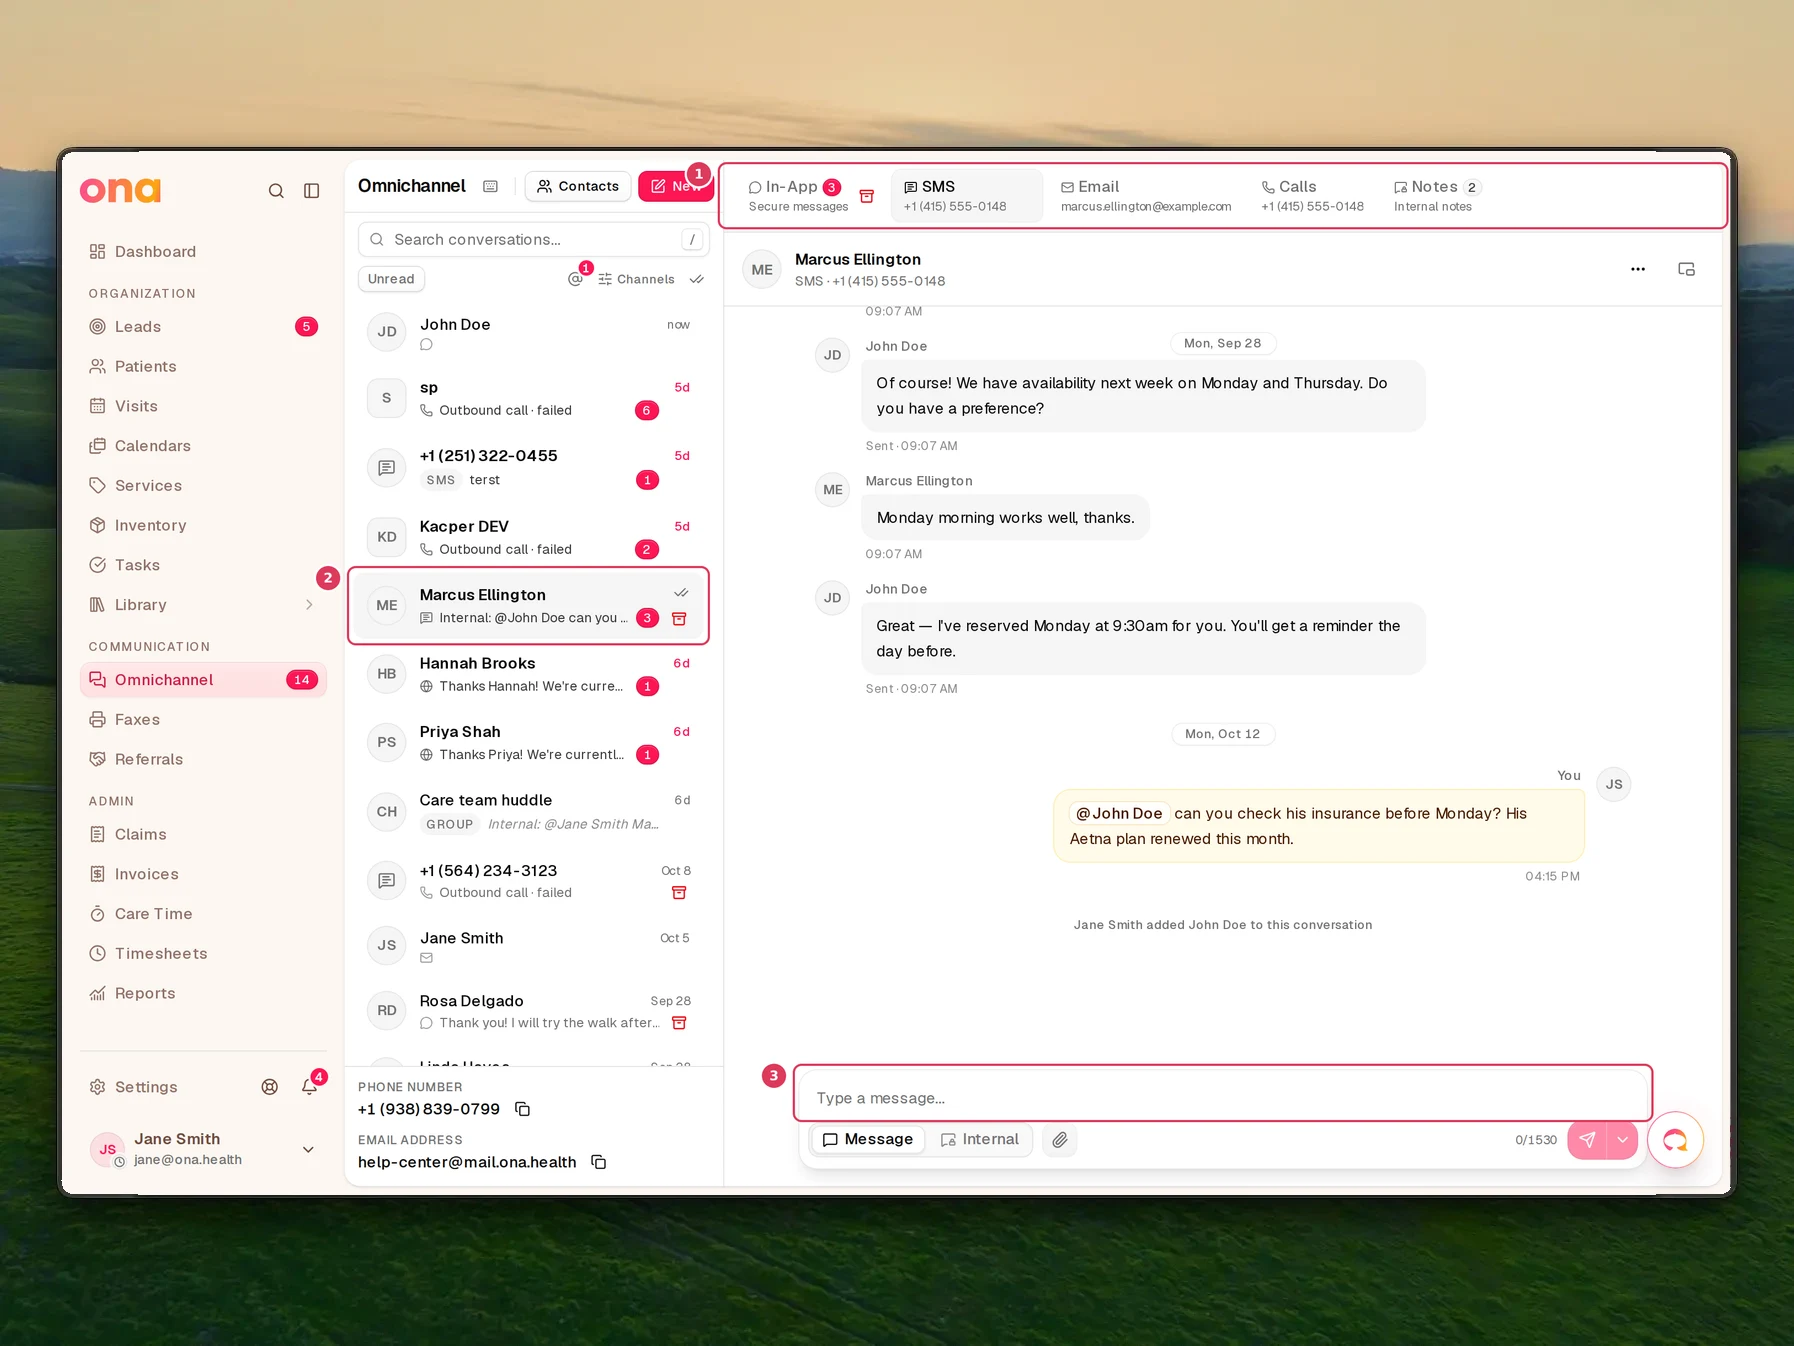Viewport: 1794px width, 1346px height.
Task: Click archive icon on Marcus Ellington row
Action: (679, 619)
